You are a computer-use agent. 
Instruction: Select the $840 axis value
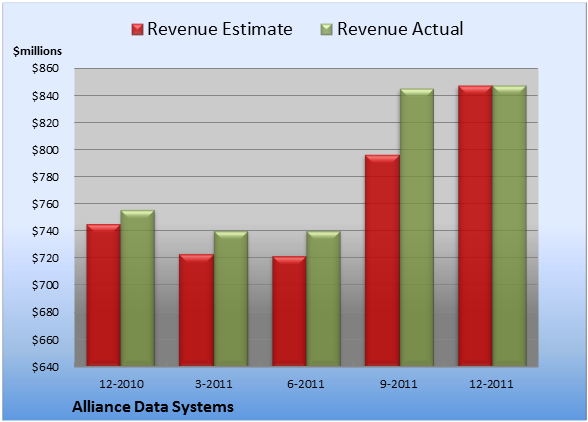tap(45, 96)
